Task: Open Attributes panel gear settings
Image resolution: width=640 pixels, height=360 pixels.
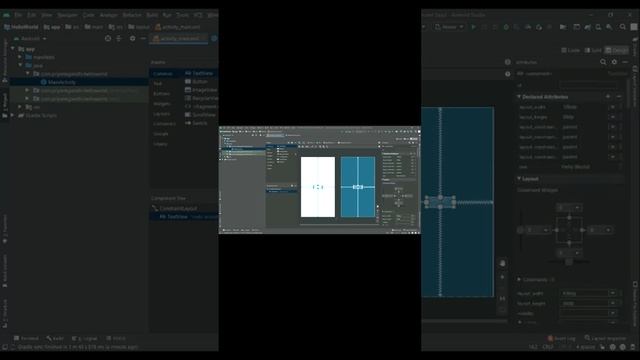Action: (x=614, y=62)
